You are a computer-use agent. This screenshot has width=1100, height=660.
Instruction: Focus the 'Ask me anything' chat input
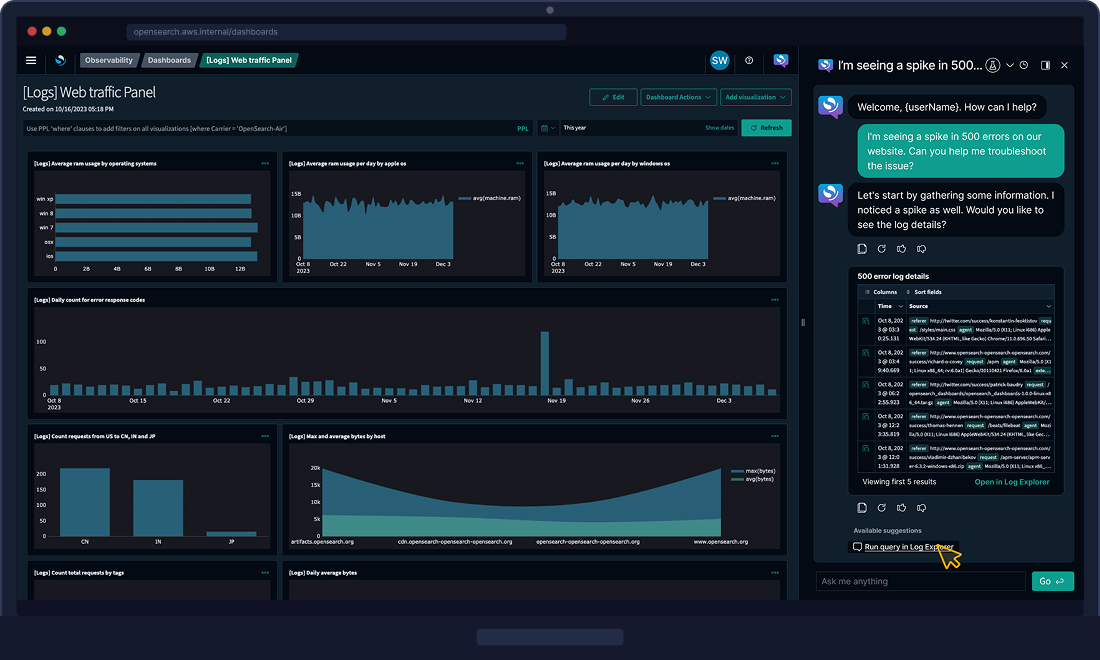tap(920, 581)
